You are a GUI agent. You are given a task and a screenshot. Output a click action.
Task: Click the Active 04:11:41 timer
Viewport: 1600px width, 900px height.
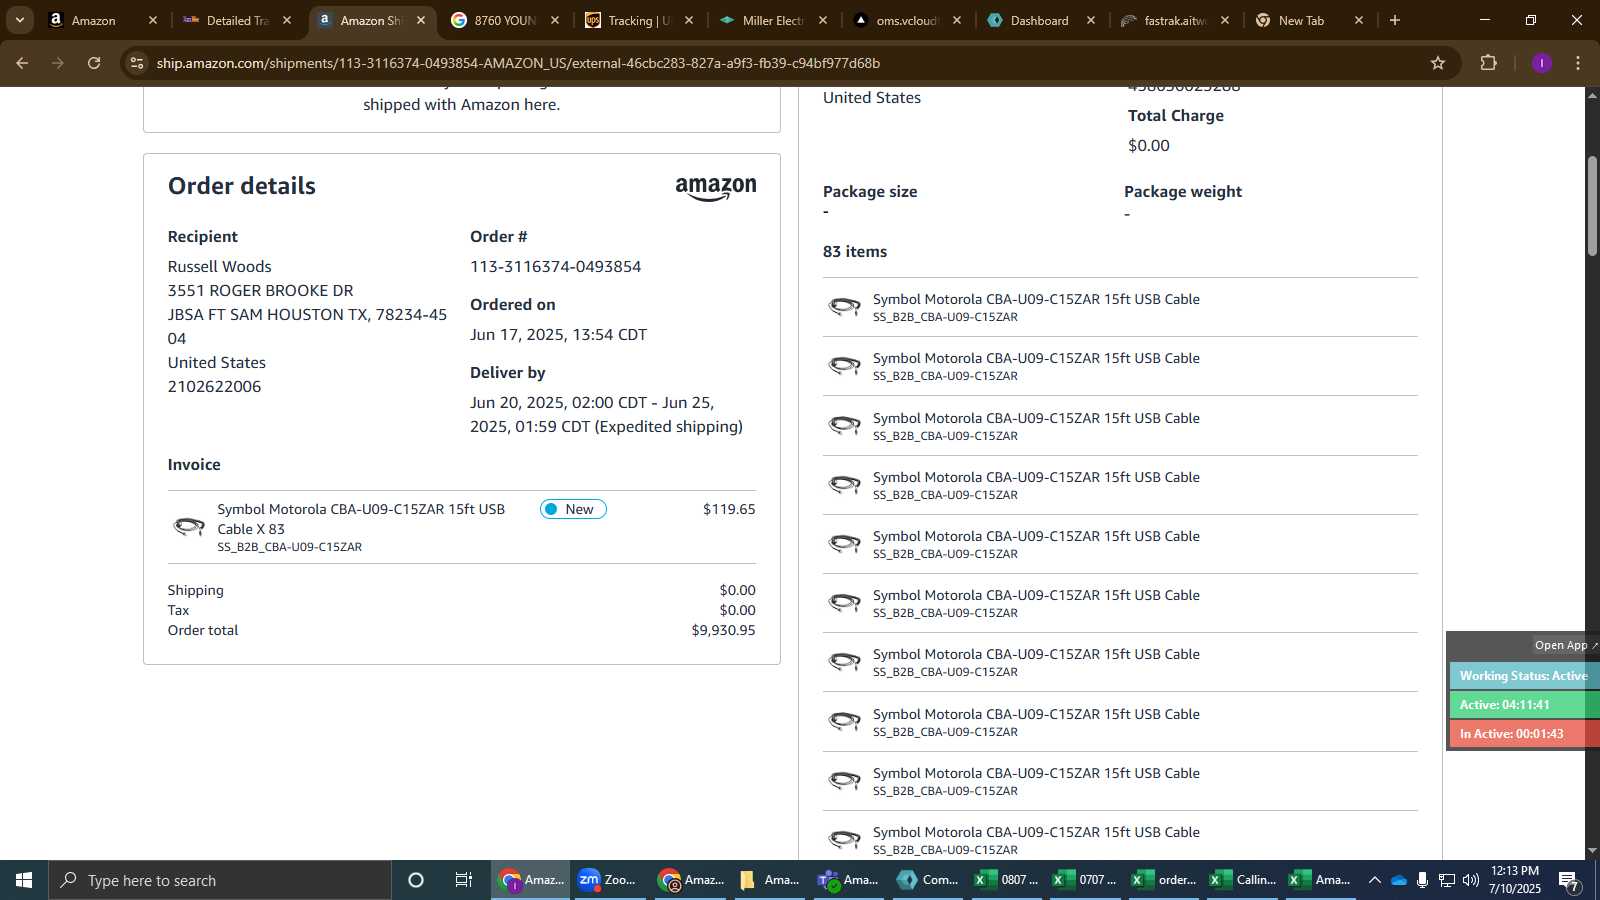(x=1523, y=704)
